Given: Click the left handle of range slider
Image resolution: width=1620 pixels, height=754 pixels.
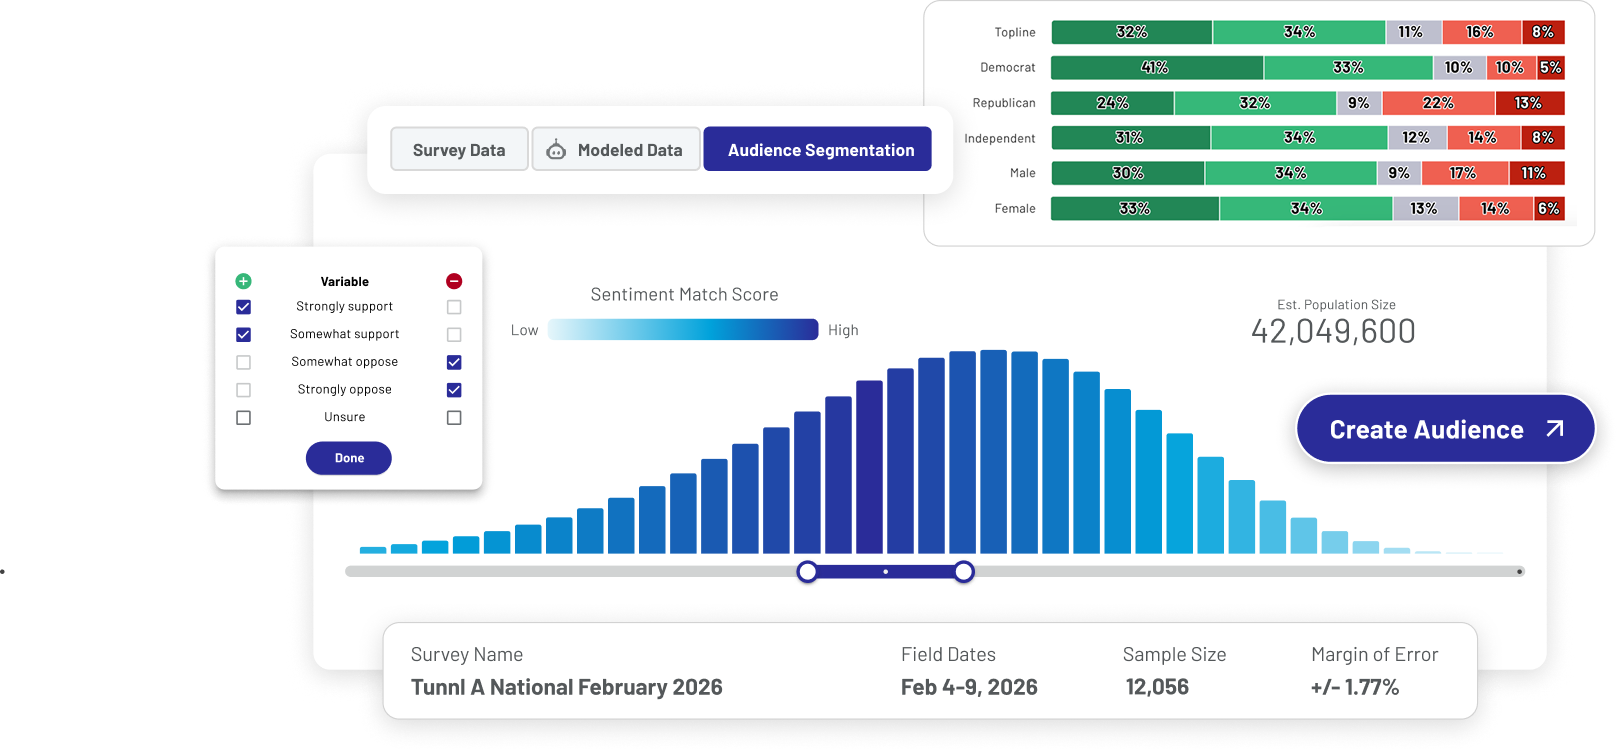Looking at the screenshot, I should (x=807, y=572).
